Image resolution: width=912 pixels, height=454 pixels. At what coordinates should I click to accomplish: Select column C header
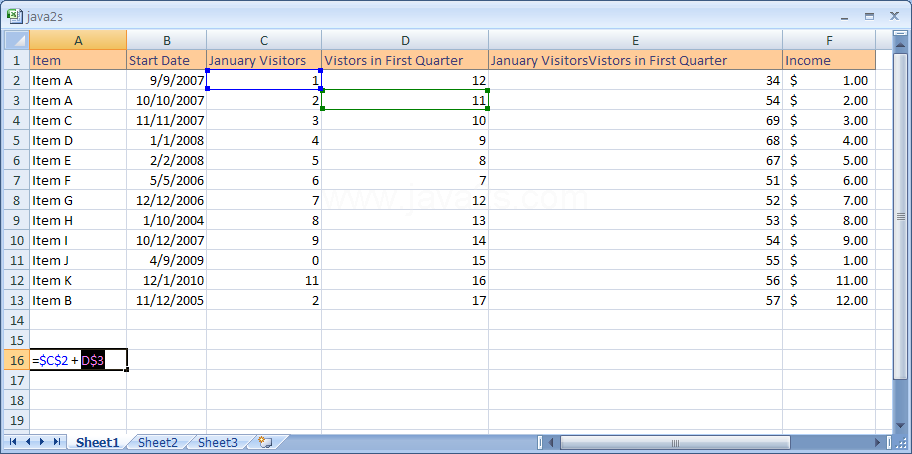264,40
